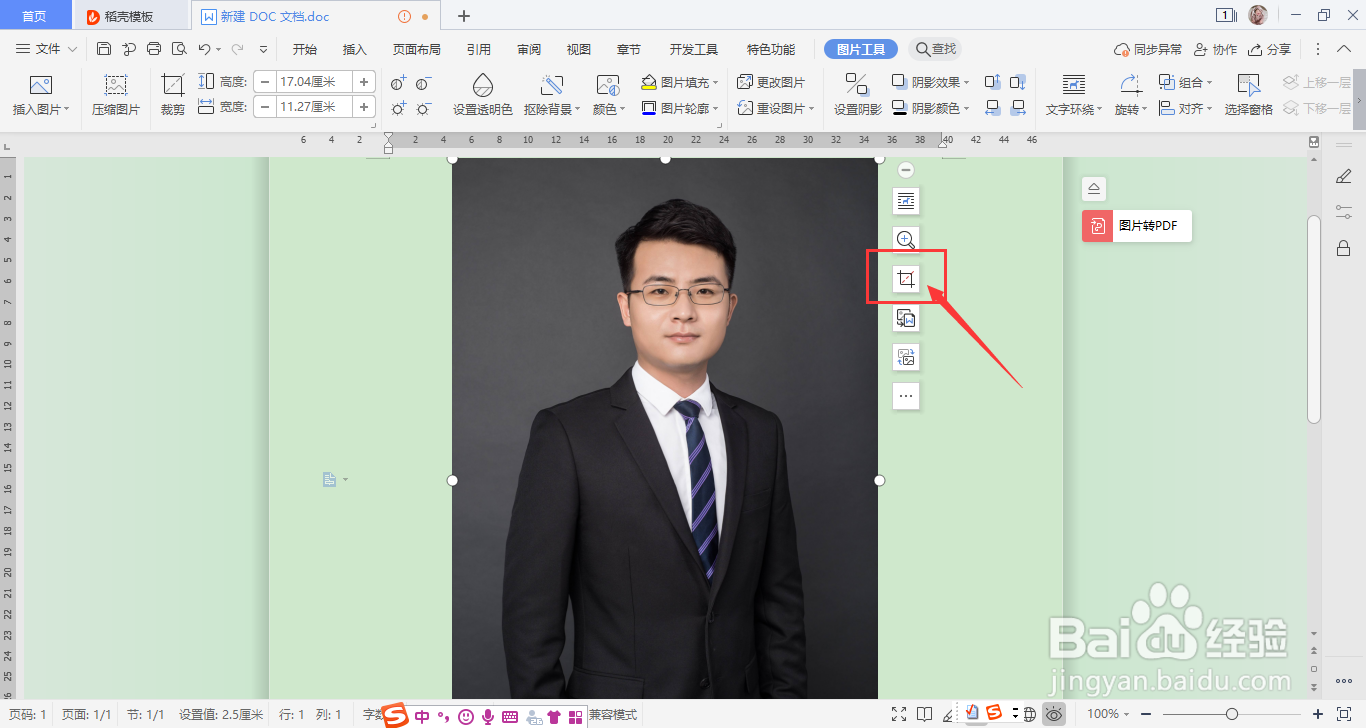Click the vertical scrollbar thumb on the right
This screenshot has height=728, width=1366.
(x=1314, y=320)
